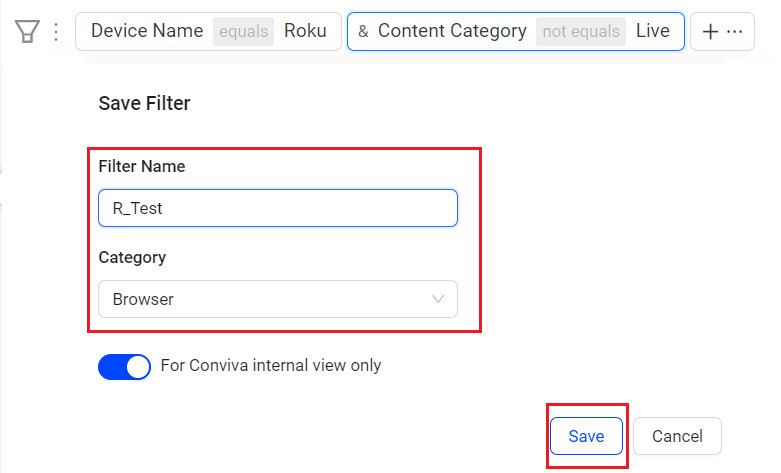Cancel saving the filter
The width and height of the screenshot is (781, 473).
(x=677, y=436)
